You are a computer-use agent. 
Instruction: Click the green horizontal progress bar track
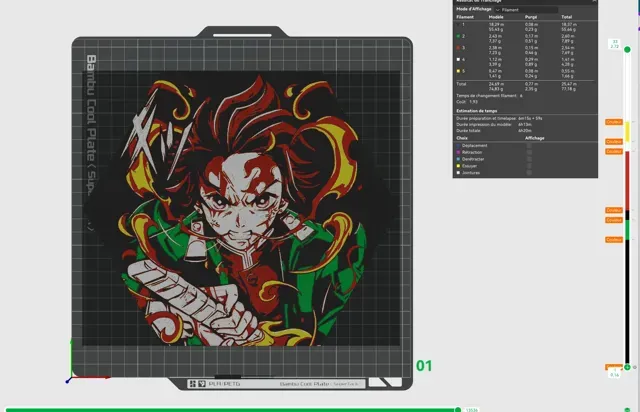coord(231,410)
